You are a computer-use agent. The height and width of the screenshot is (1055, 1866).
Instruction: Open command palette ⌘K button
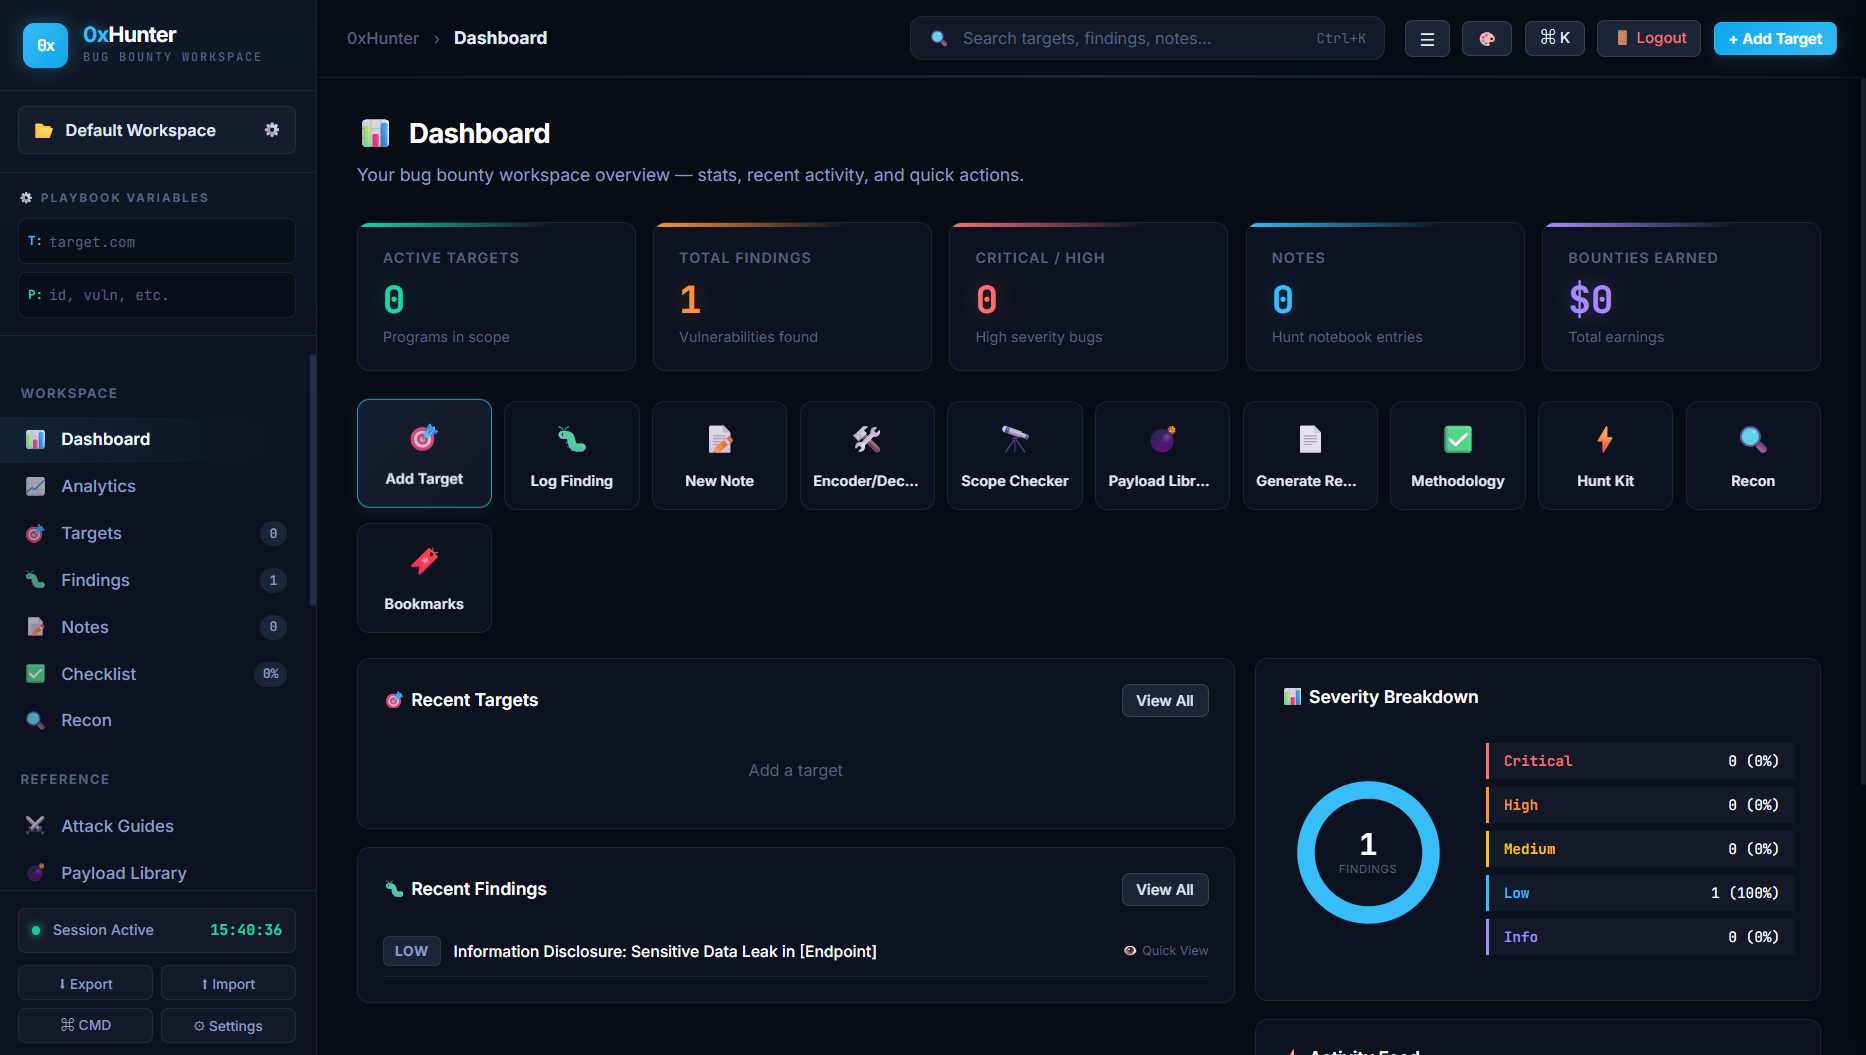click(1555, 38)
